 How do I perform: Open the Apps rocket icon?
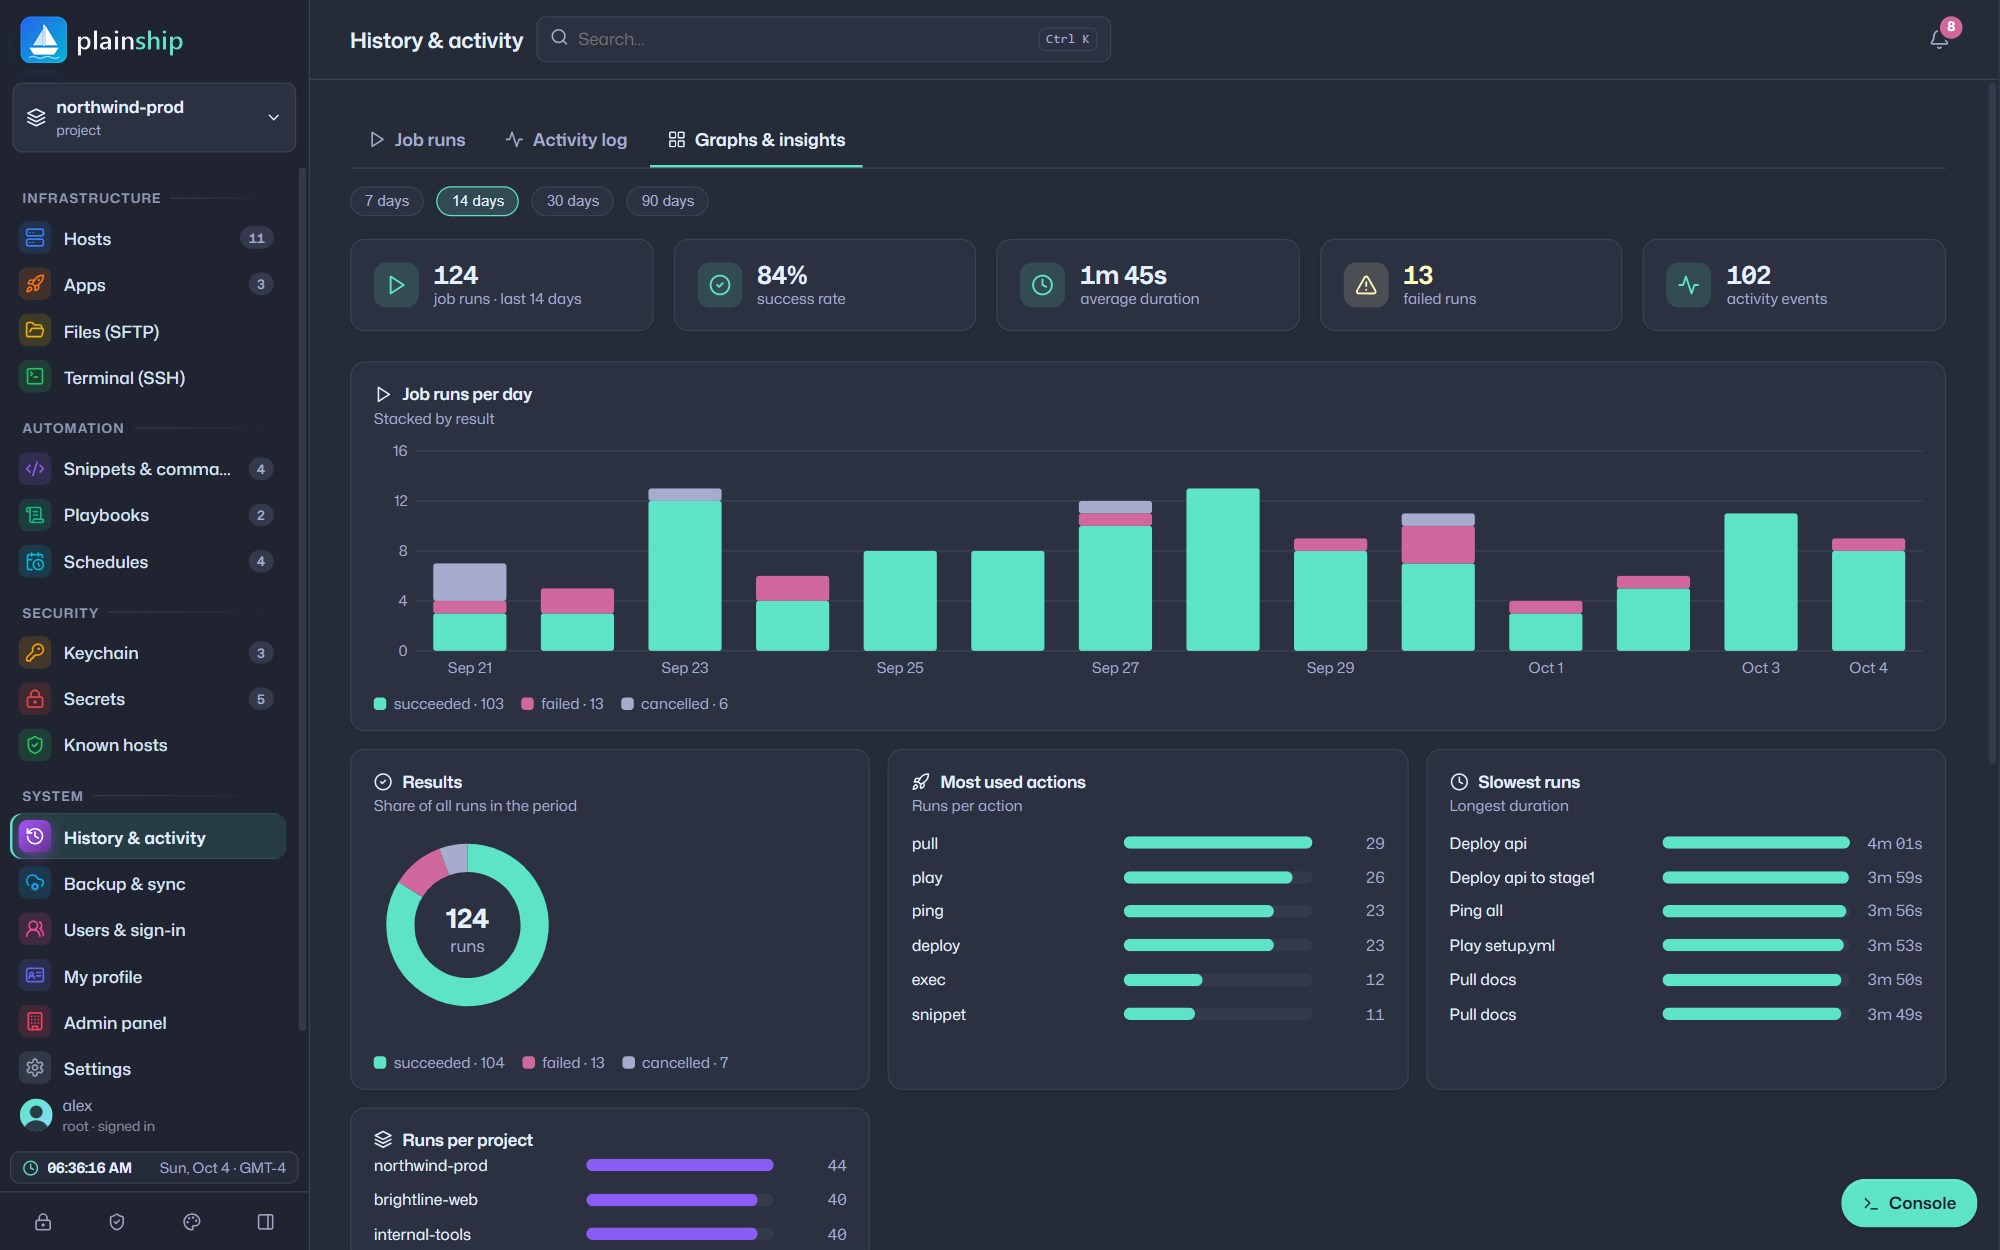pos(35,284)
